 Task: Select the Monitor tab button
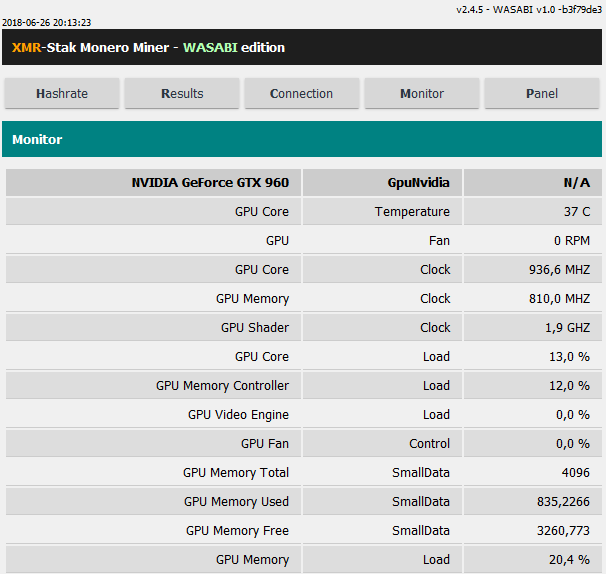(x=422, y=93)
